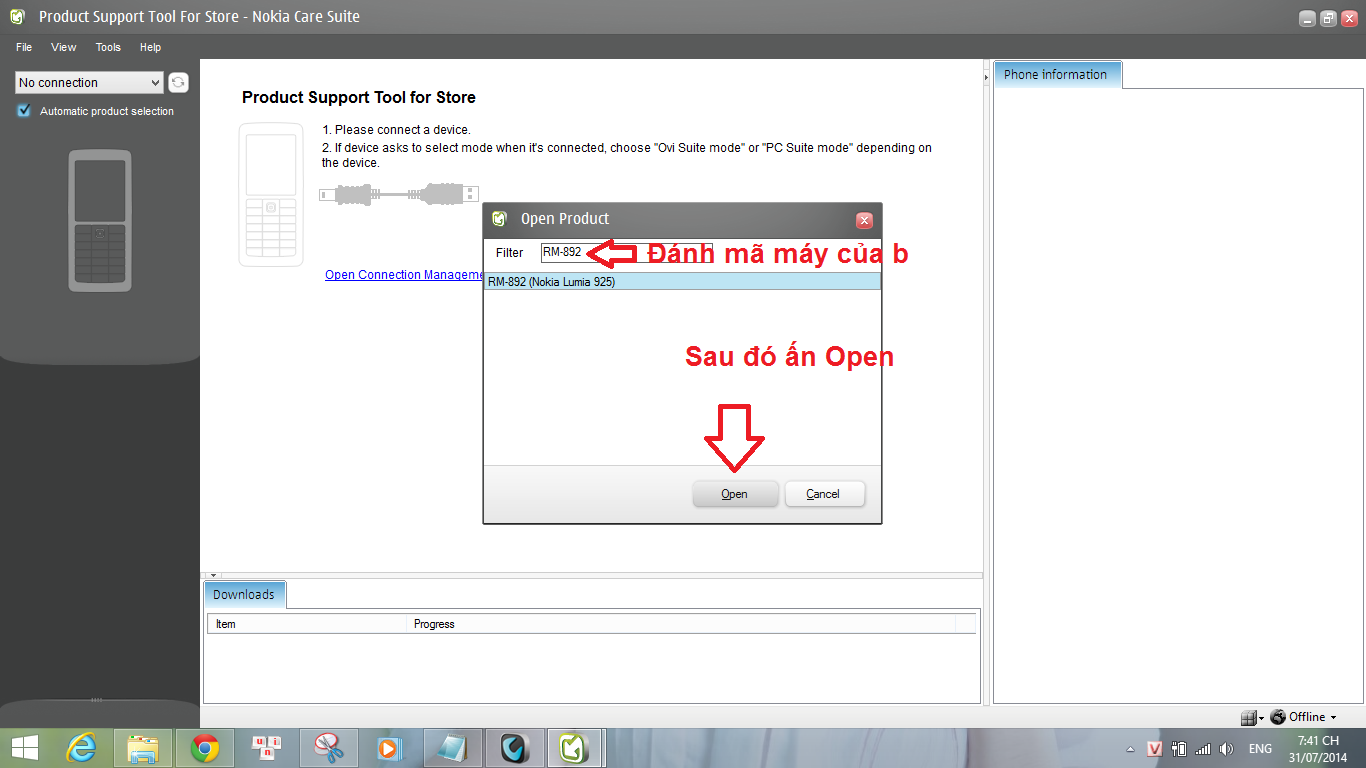Open UniKey taskbar icon
This screenshot has height=768, width=1366.
pyautogui.click(x=267, y=747)
